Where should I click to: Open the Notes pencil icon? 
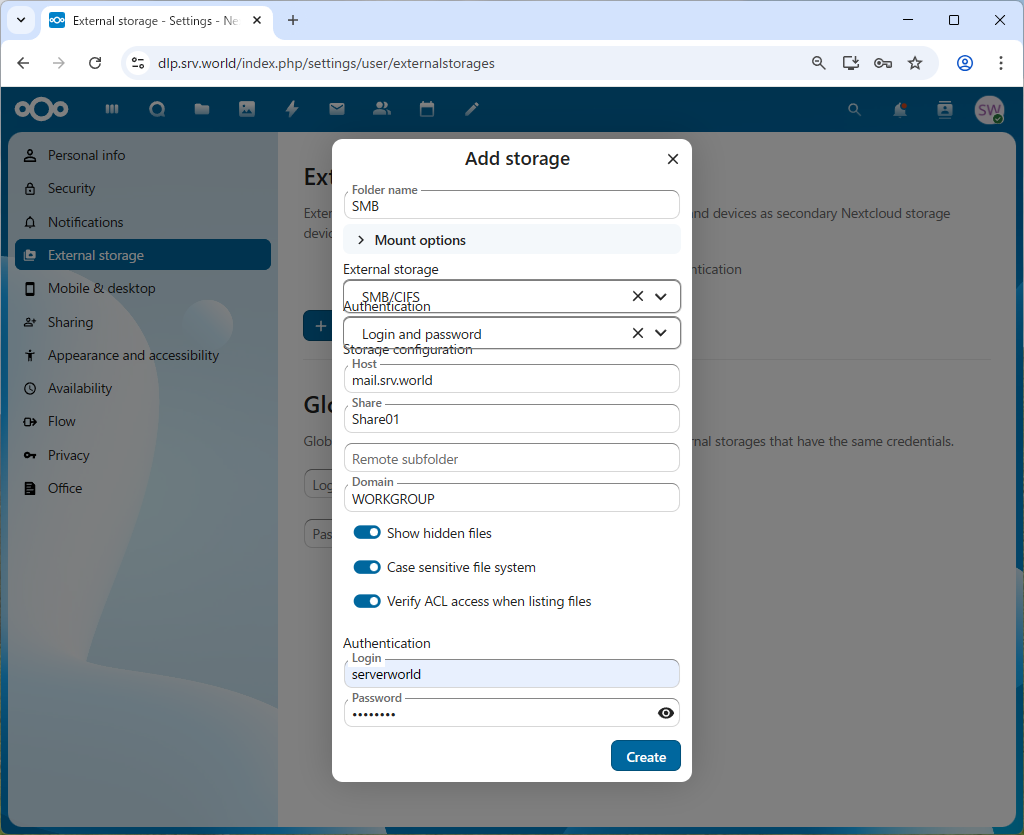472,109
